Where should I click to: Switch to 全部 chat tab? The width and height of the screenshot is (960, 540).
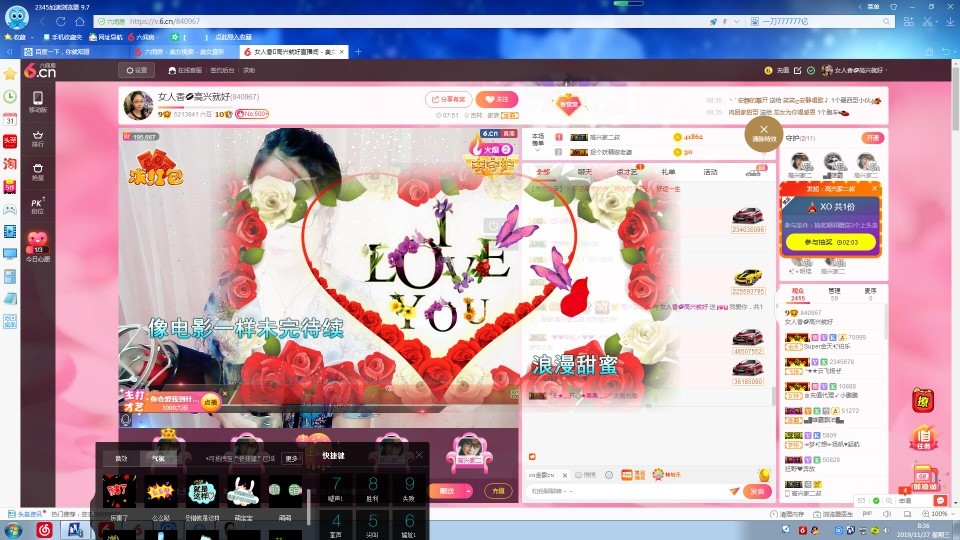543,172
